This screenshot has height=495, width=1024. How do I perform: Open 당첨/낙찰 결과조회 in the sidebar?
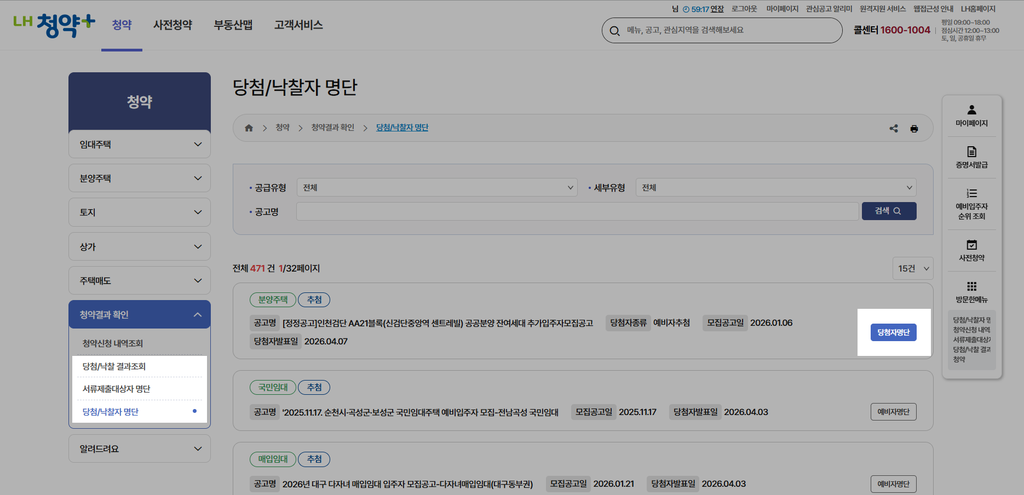pos(114,366)
